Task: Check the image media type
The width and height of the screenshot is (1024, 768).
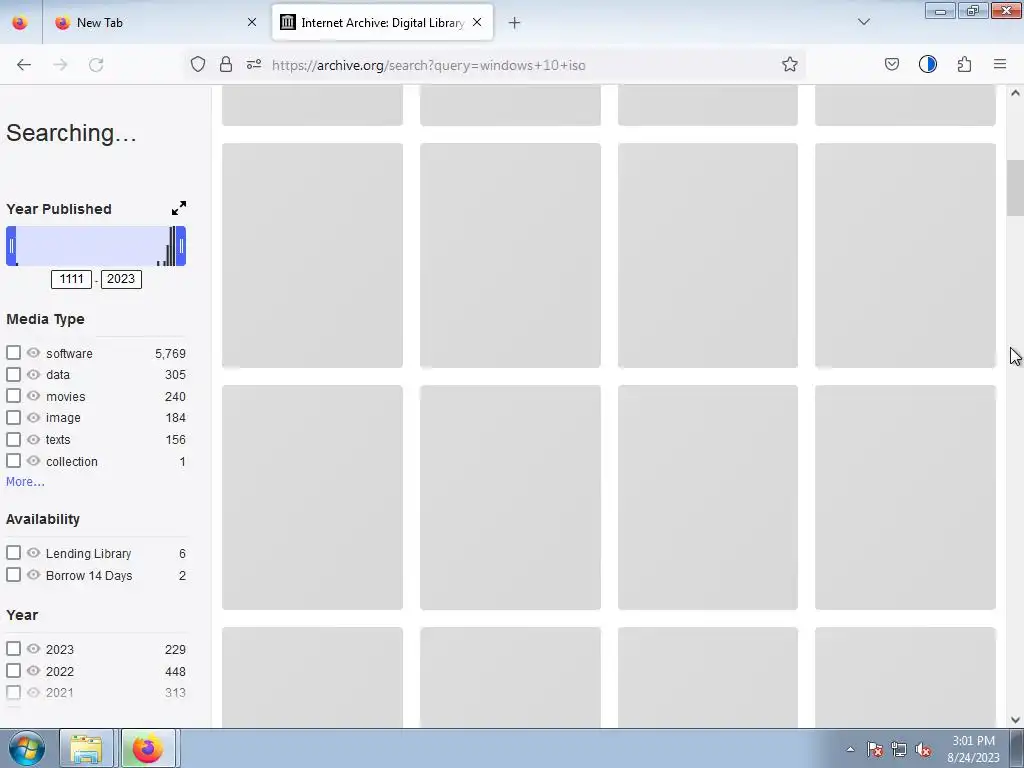Action: click(13, 417)
